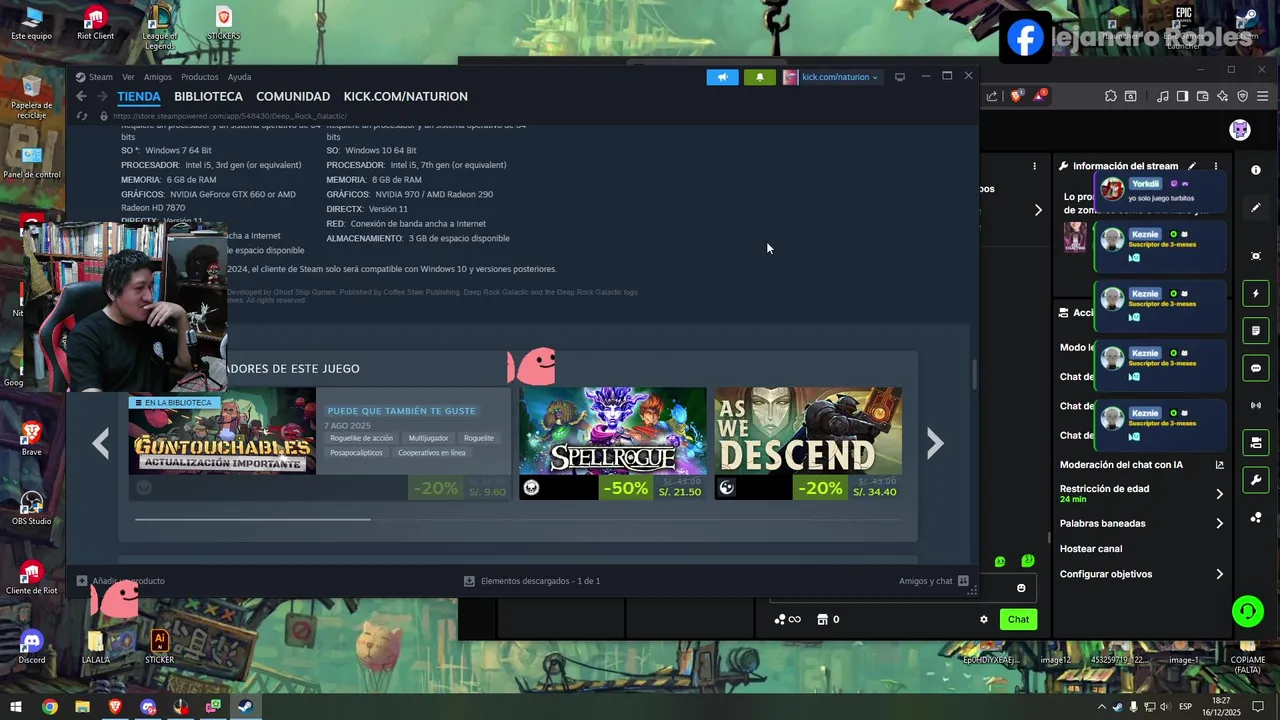Click the Multijugador tag
This screenshot has width=1280, height=720.
[x=428, y=438]
